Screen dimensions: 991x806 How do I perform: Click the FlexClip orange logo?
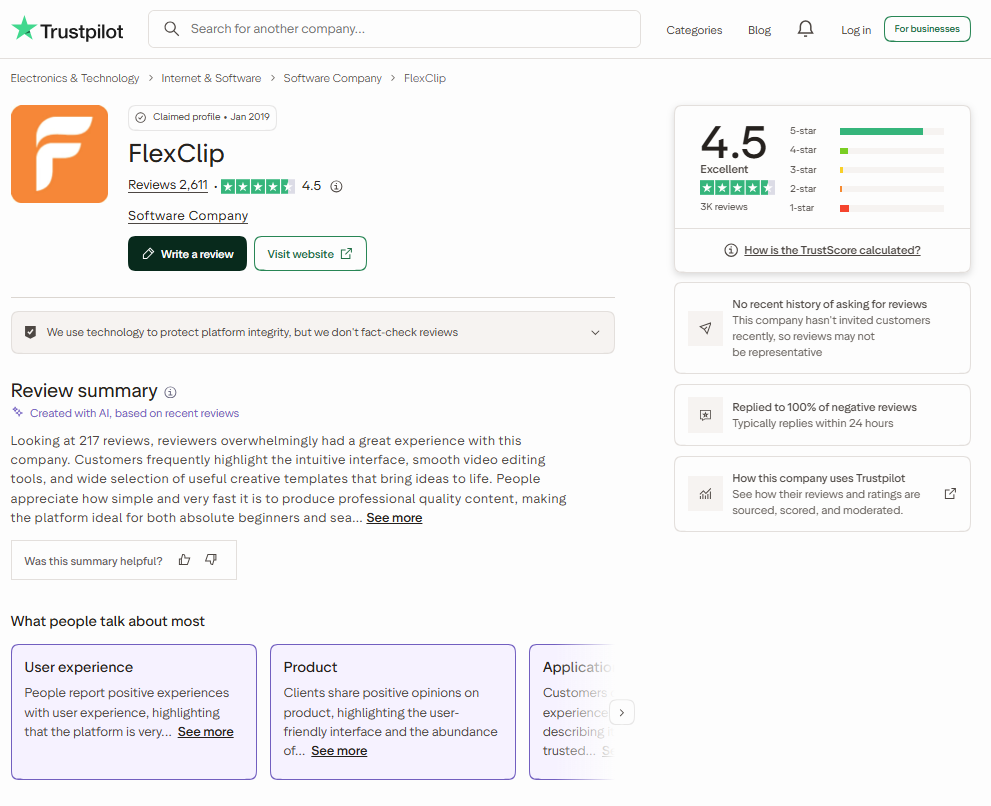coord(59,154)
